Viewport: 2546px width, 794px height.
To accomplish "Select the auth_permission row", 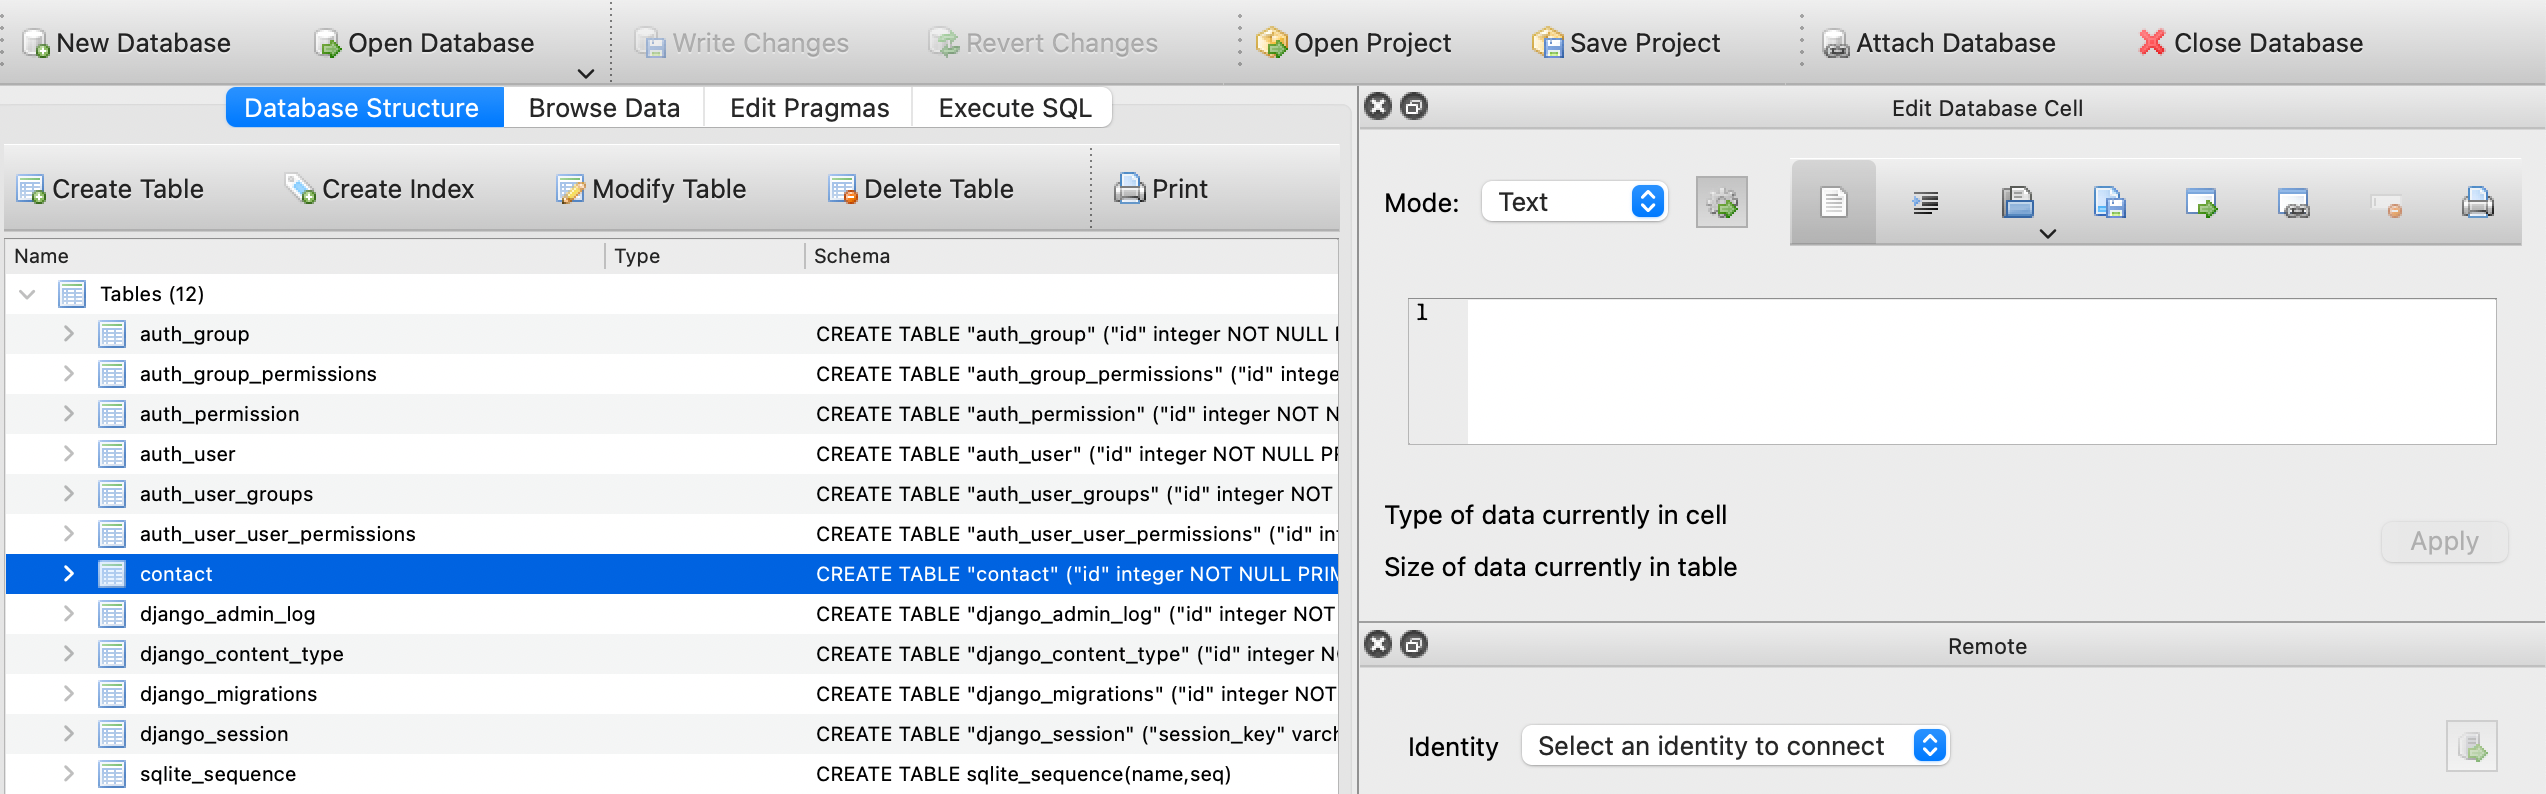I will click(x=672, y=414).
